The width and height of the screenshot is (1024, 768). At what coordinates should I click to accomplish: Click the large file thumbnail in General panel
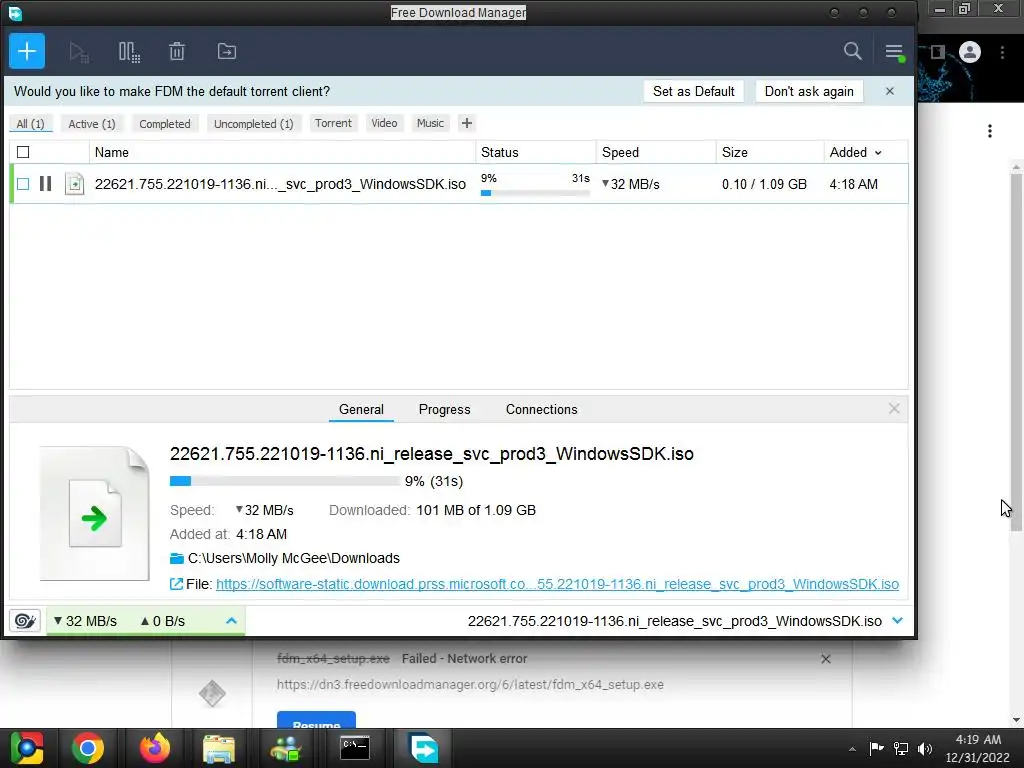click(95, 513)
